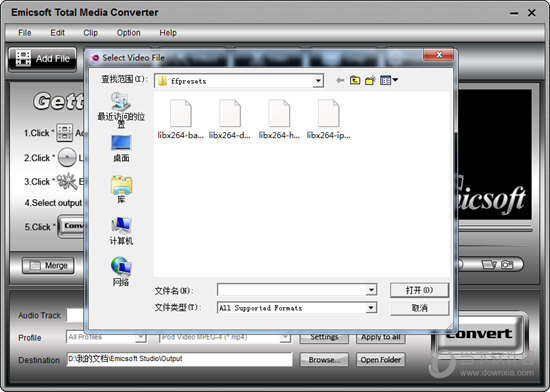Select the libx264-h... file
The image size is (550, 392).
(x=279, y=120)
